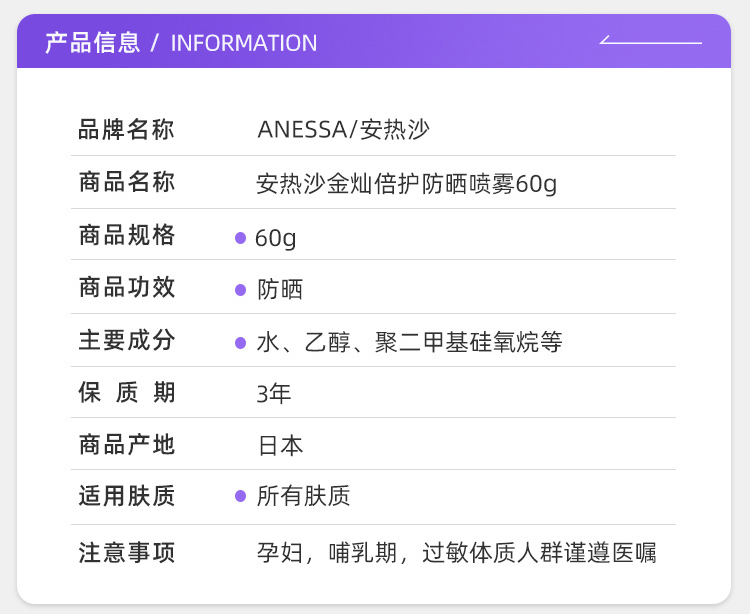Click the INFORMATION text in the header
Screen dimensions: 750x614
244,43
